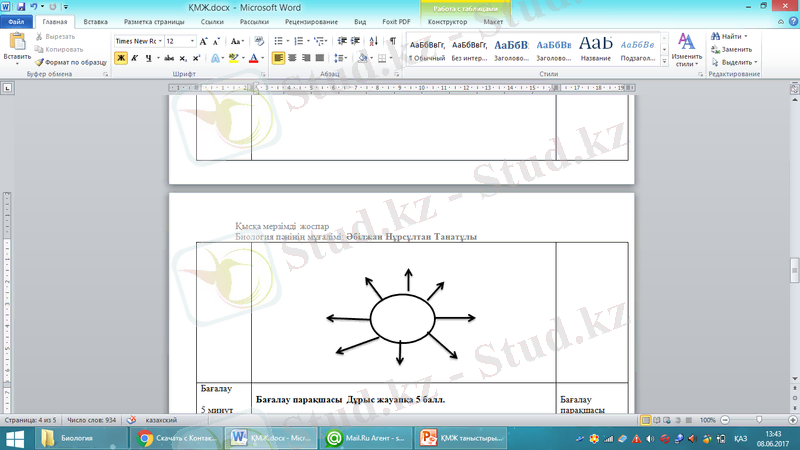Toggle strikethrough text formatting
Screen dimensions: 800x450
click(x=168, y=58)
